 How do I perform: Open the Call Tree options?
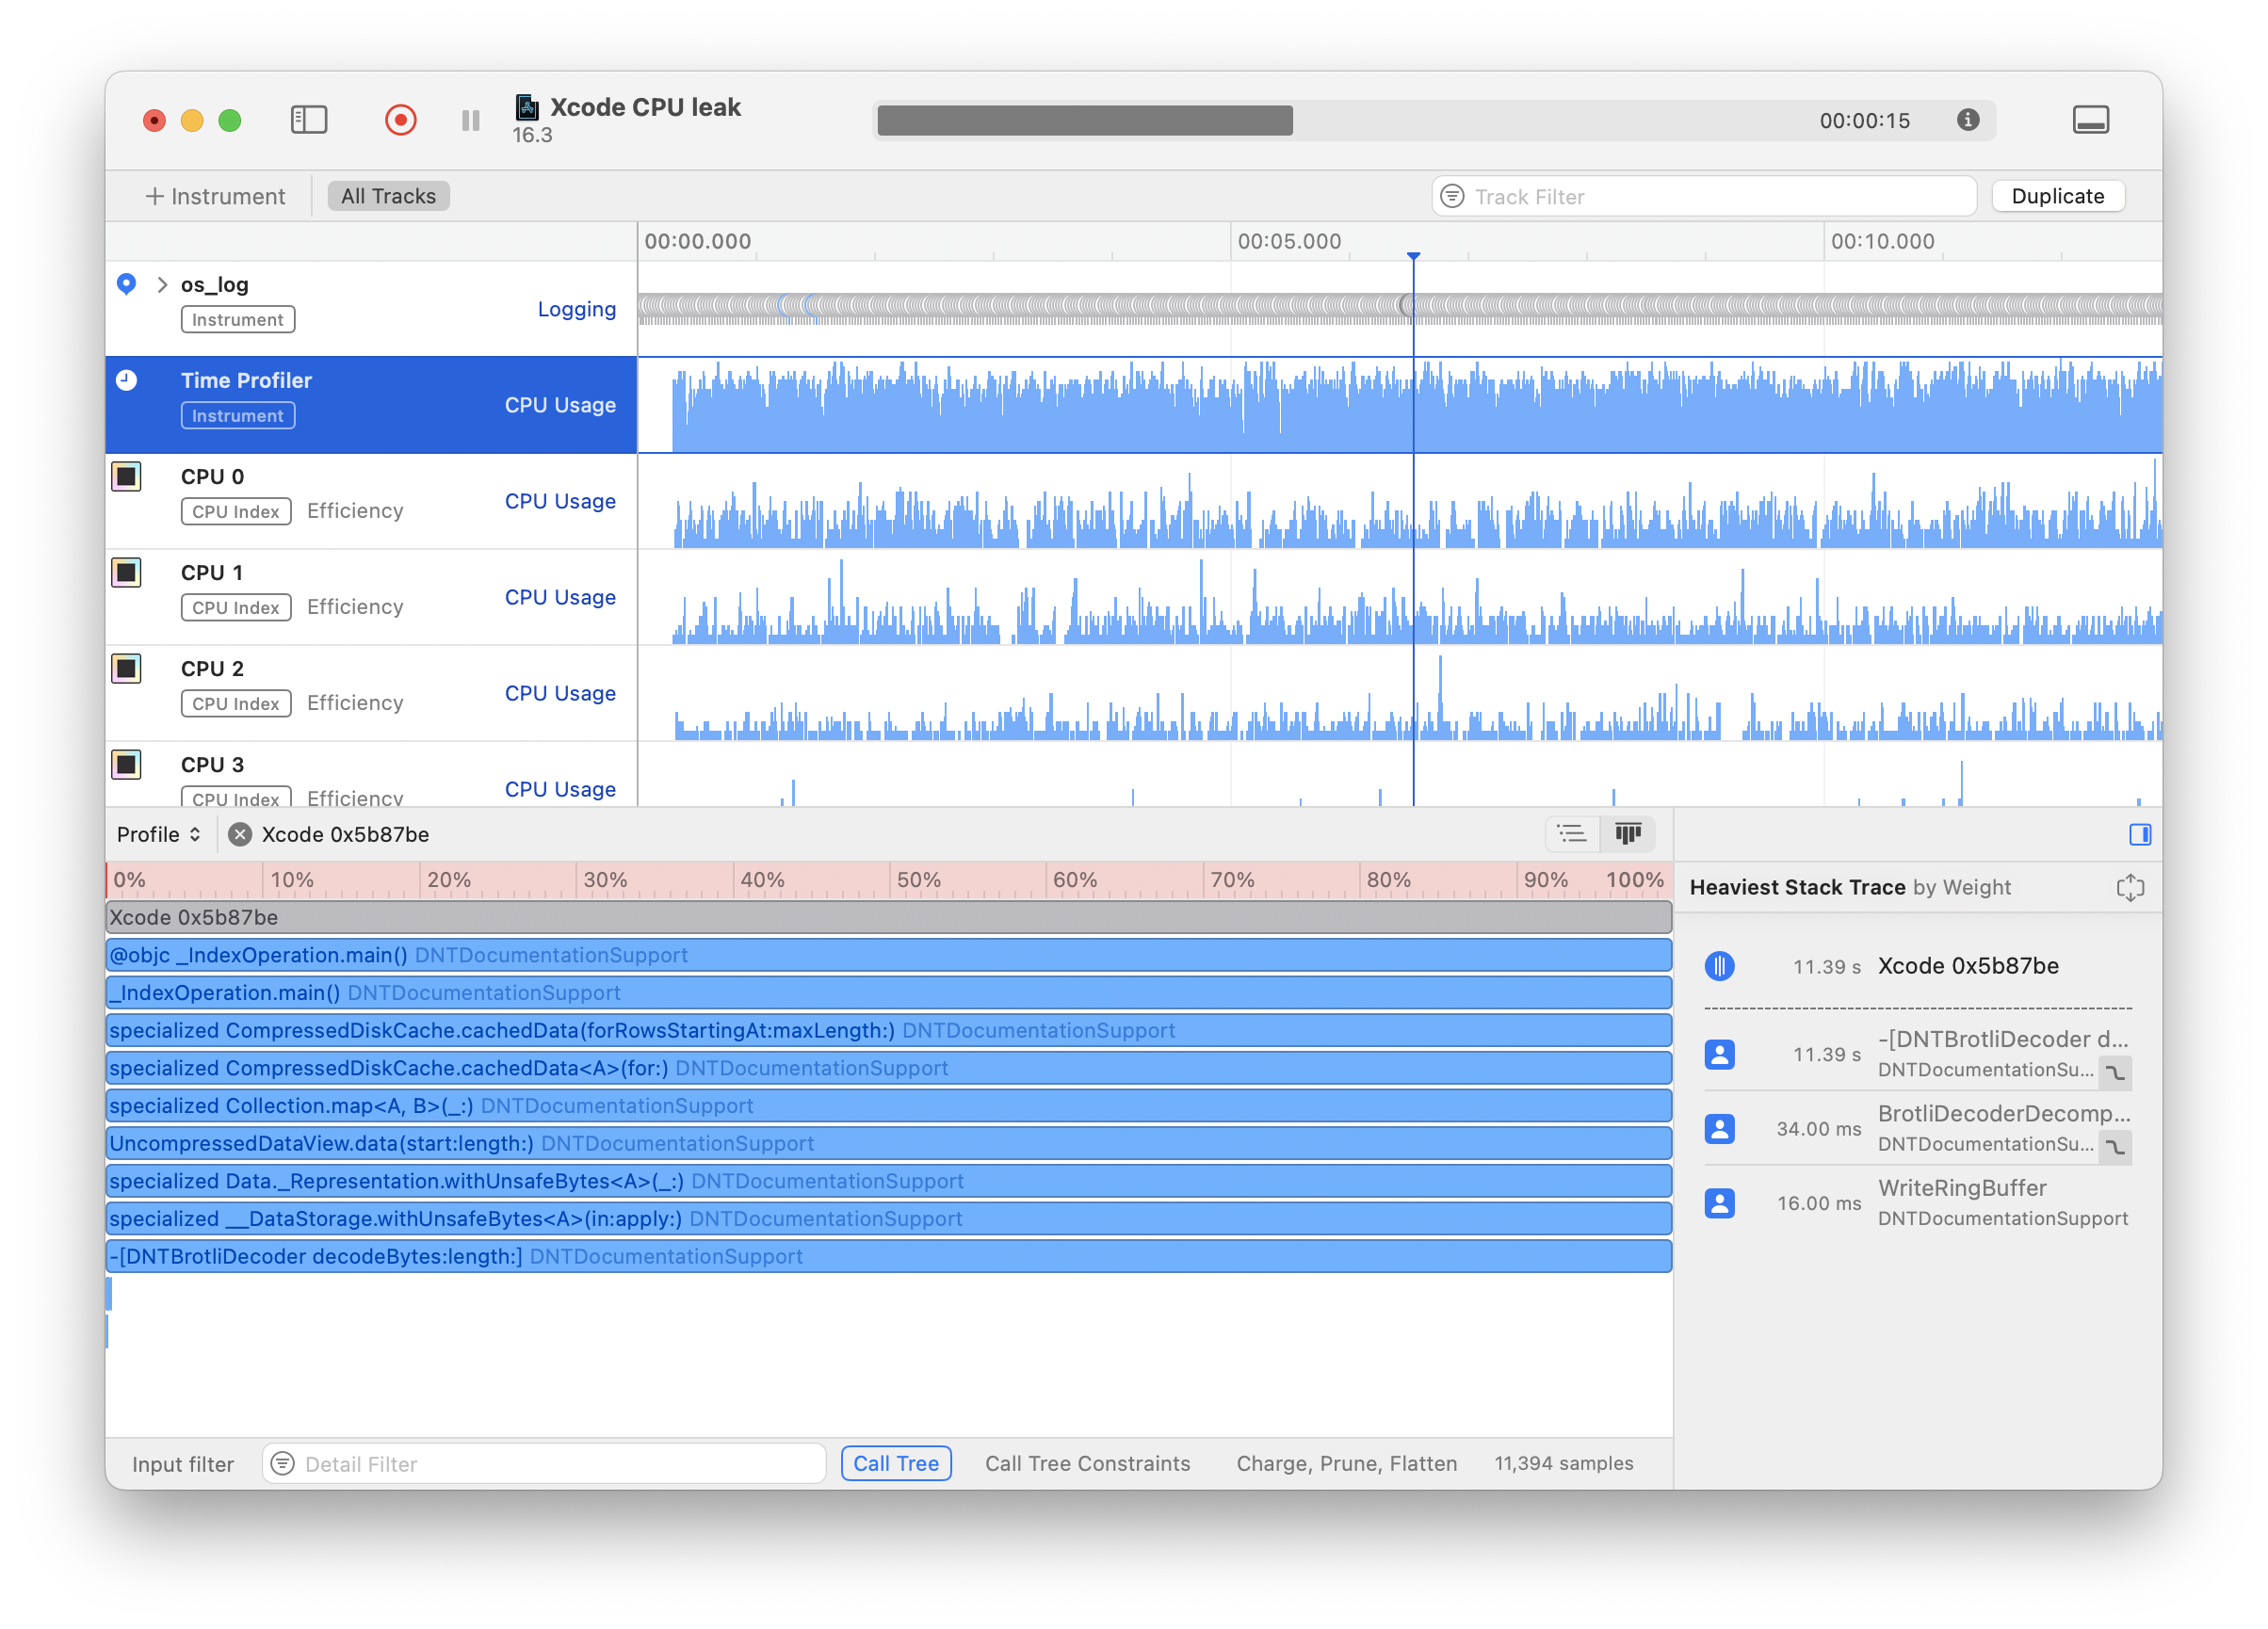[x=896, y=1463]
